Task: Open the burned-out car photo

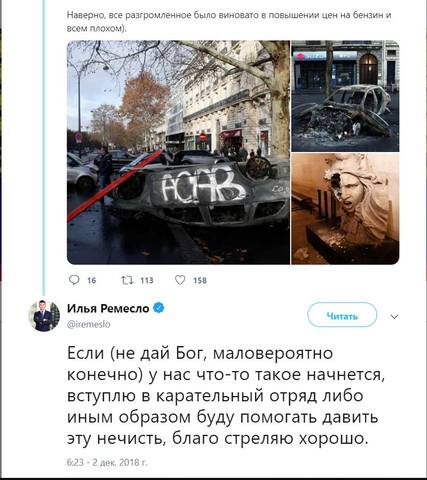Action: (x=345, y=96)
